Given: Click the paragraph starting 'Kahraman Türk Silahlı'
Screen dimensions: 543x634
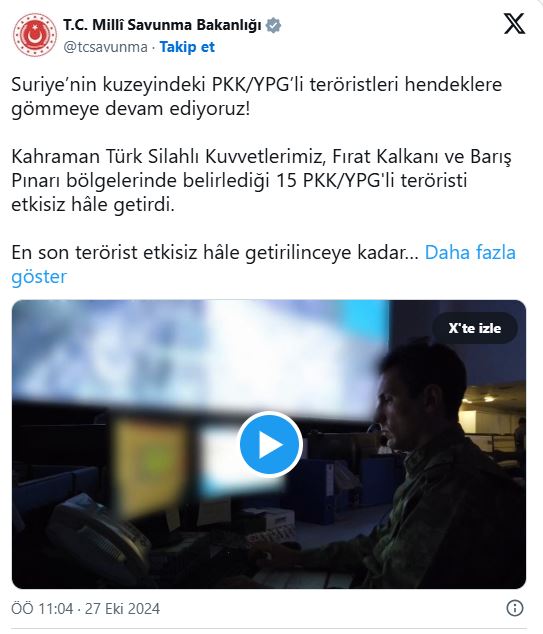Looking at the screenshot, I should click(x=261, y=180).
